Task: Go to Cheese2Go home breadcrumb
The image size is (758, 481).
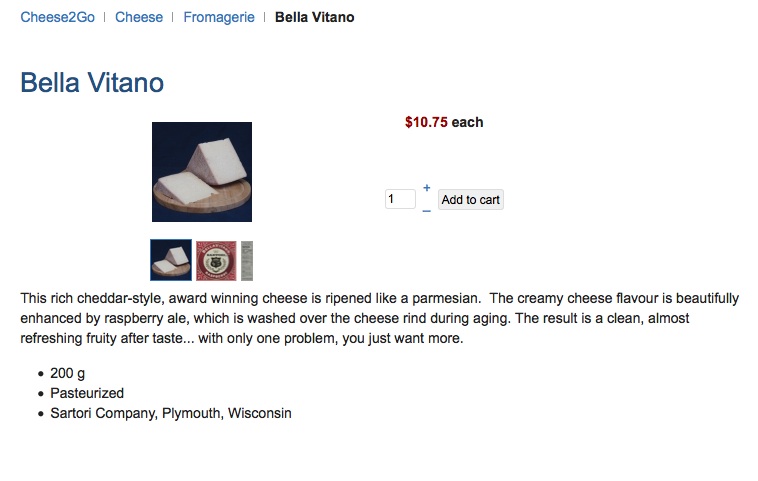Action: point(58,17)
